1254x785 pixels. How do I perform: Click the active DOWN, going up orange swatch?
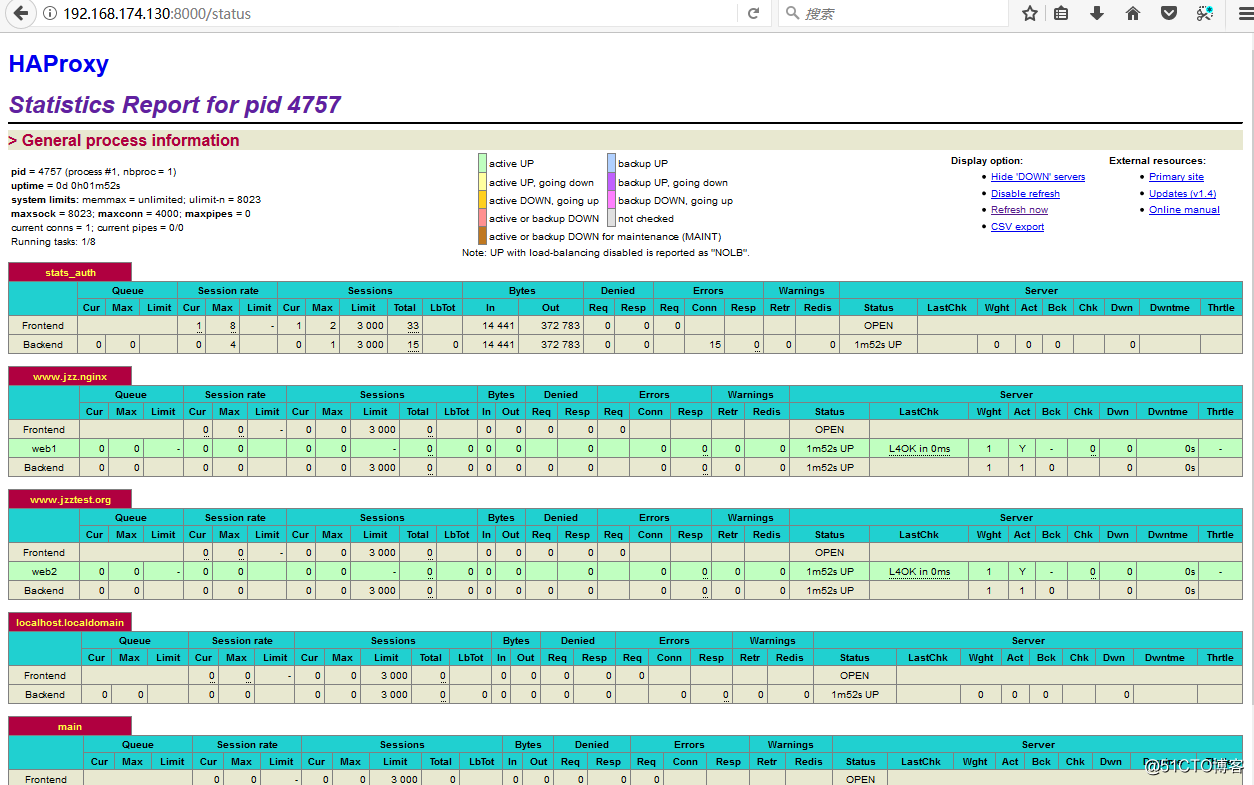[483, 200]
